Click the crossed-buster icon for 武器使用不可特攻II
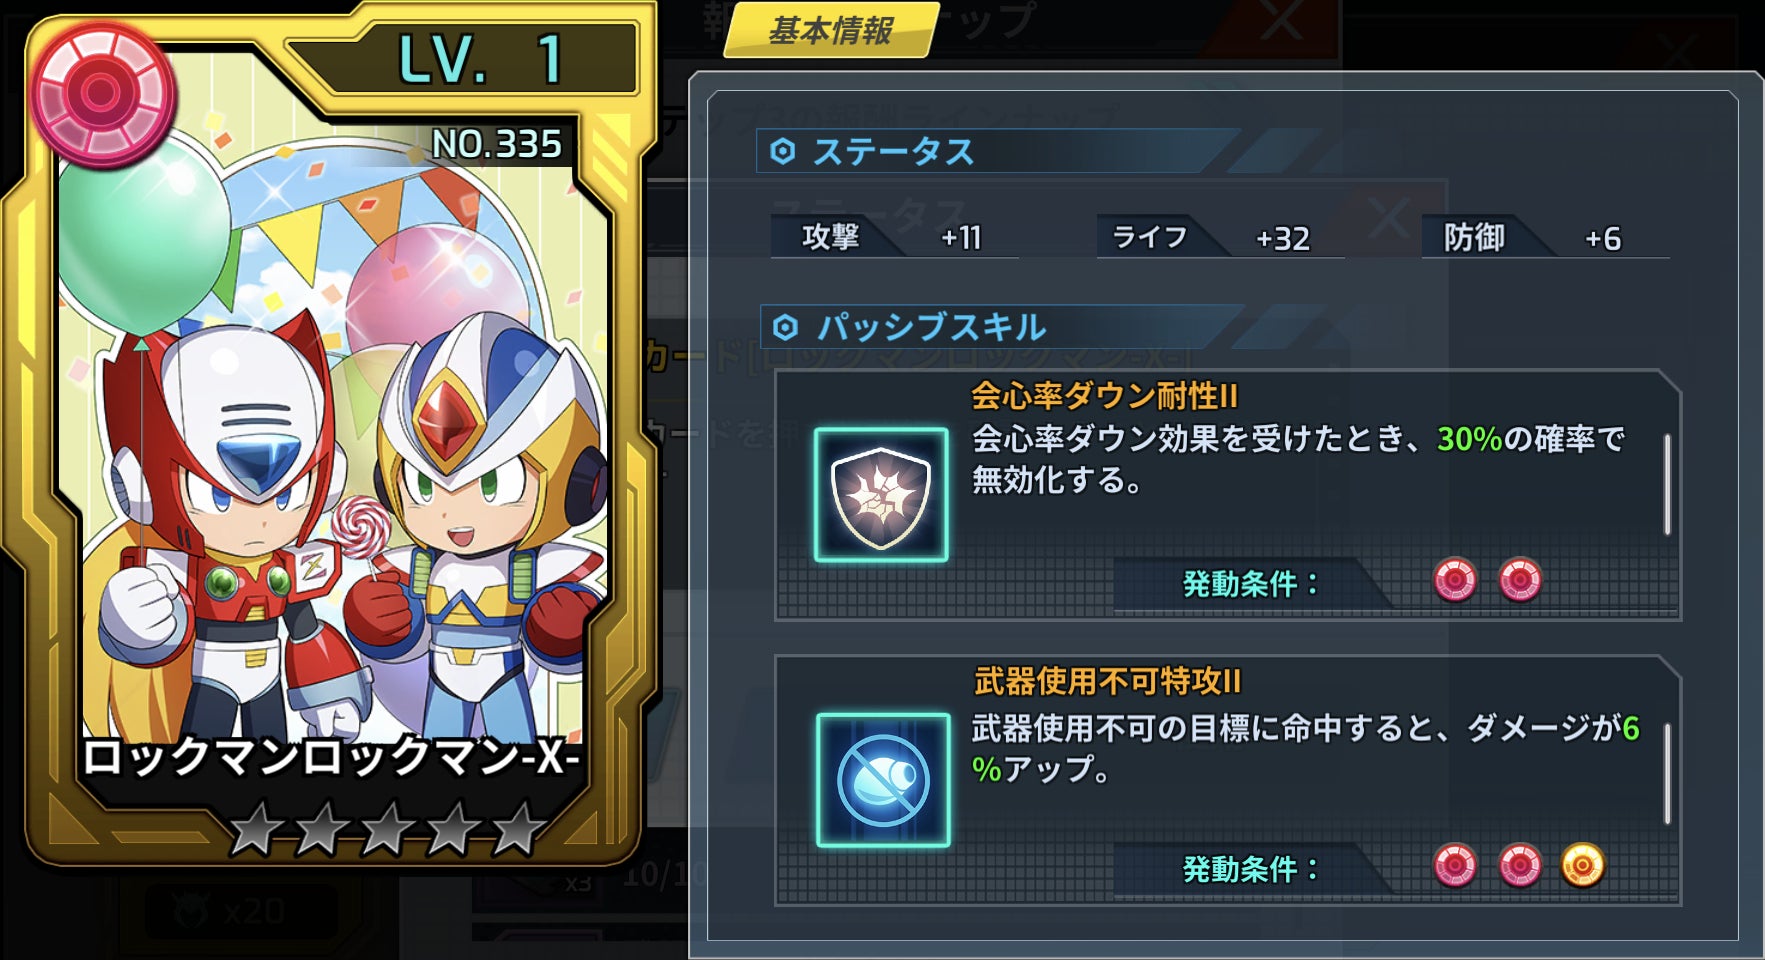This screenshot has width=1765, height=960. point(883,780)
